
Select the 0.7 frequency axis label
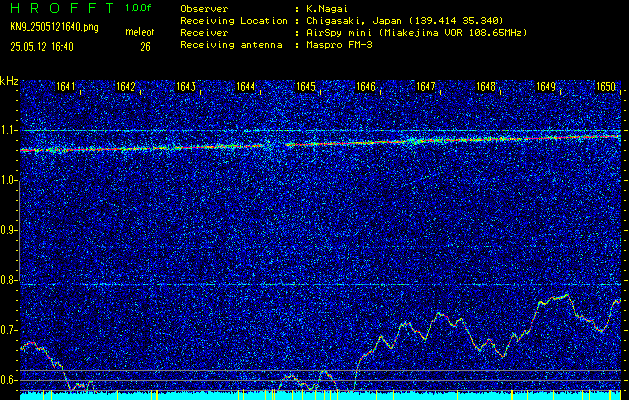(7, 330)
